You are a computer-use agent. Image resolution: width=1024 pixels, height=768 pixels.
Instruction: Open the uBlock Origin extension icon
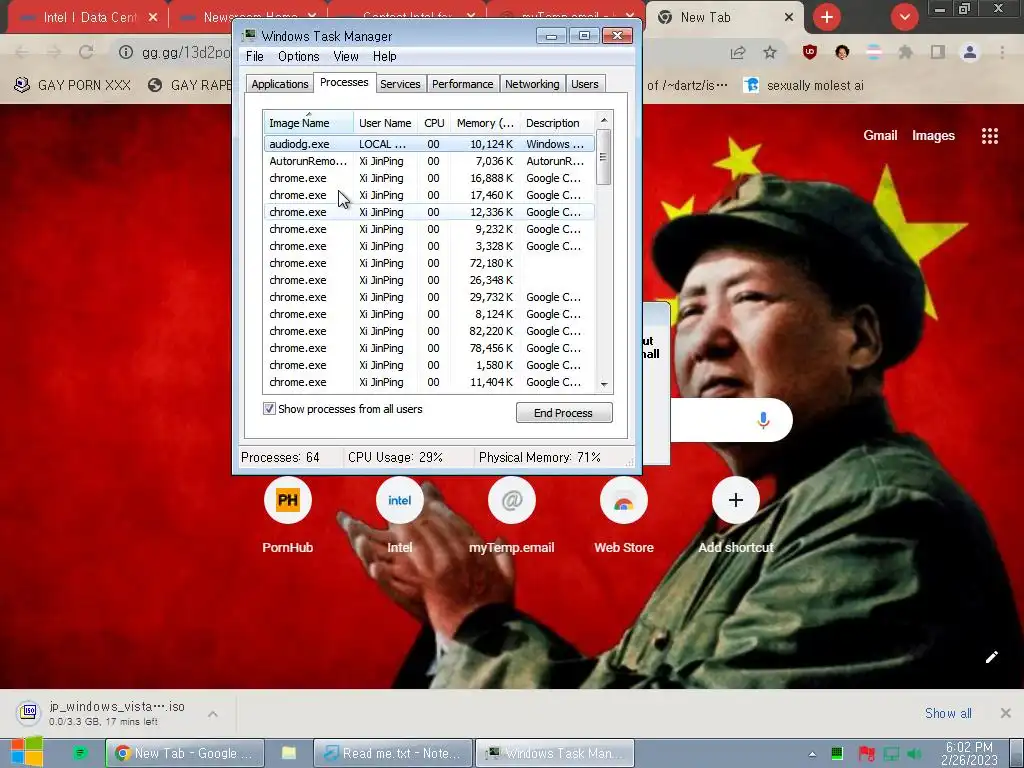(810, 52)
